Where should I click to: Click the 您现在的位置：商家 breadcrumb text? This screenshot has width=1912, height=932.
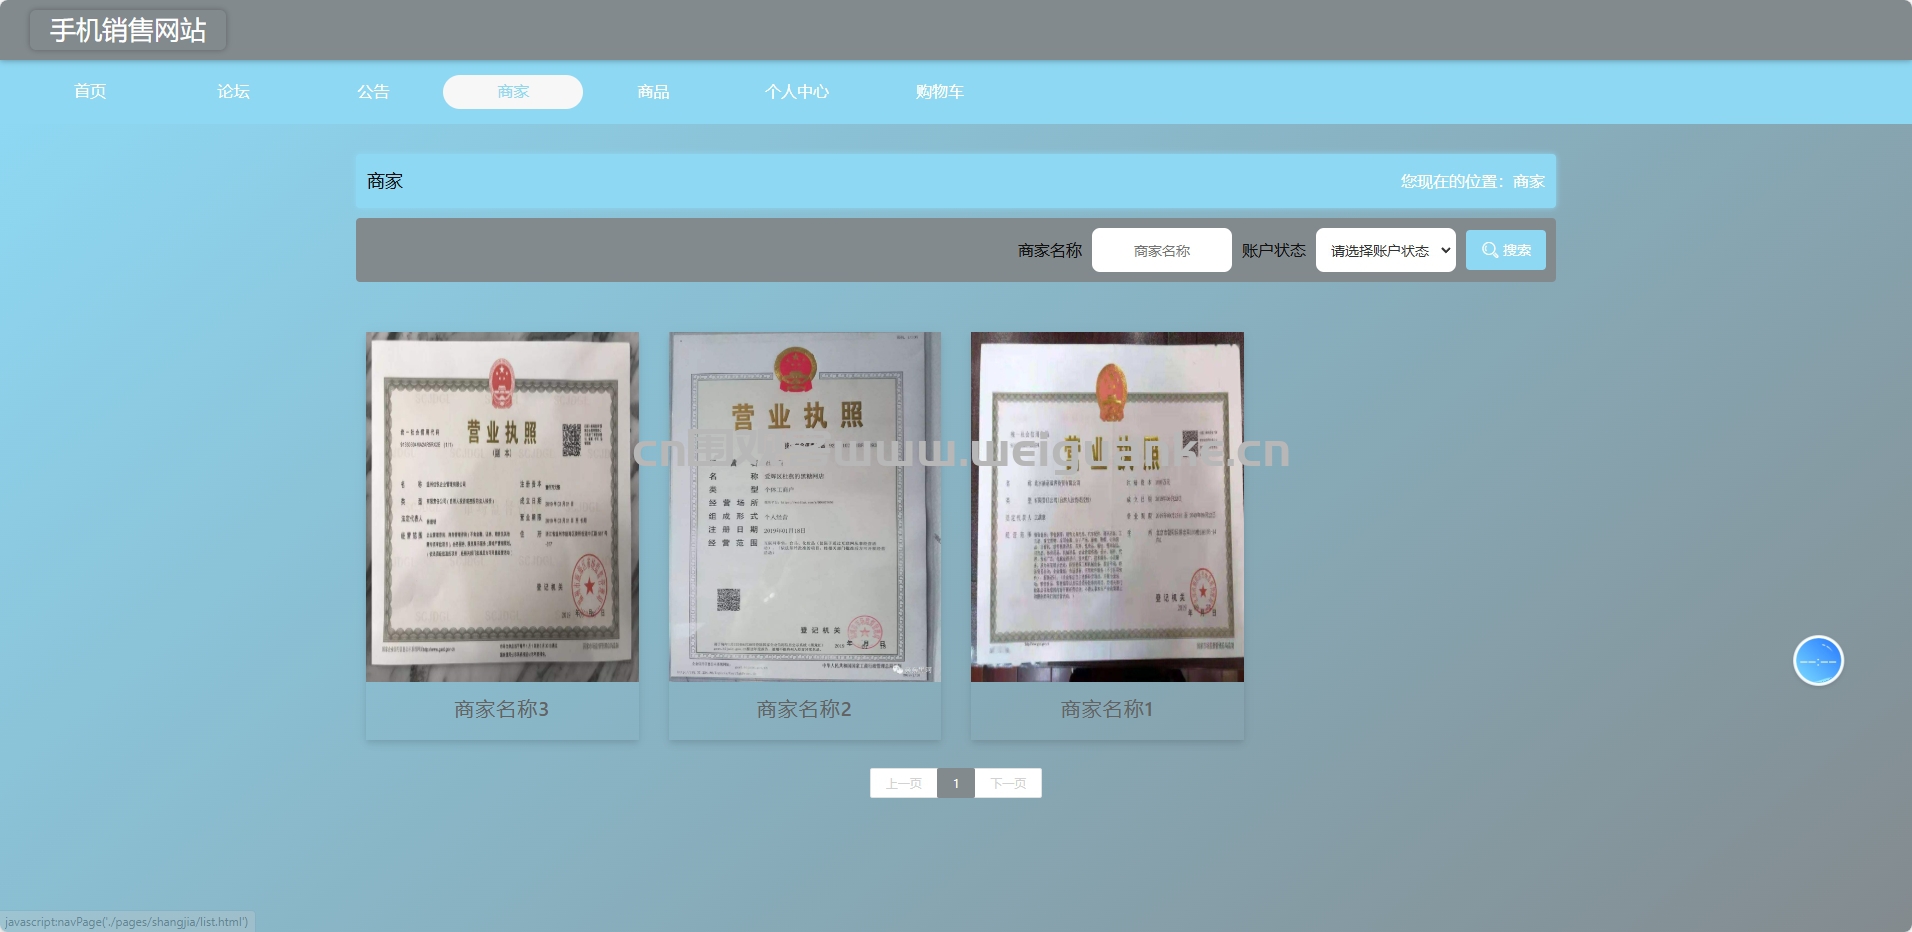coord(1472,181)
